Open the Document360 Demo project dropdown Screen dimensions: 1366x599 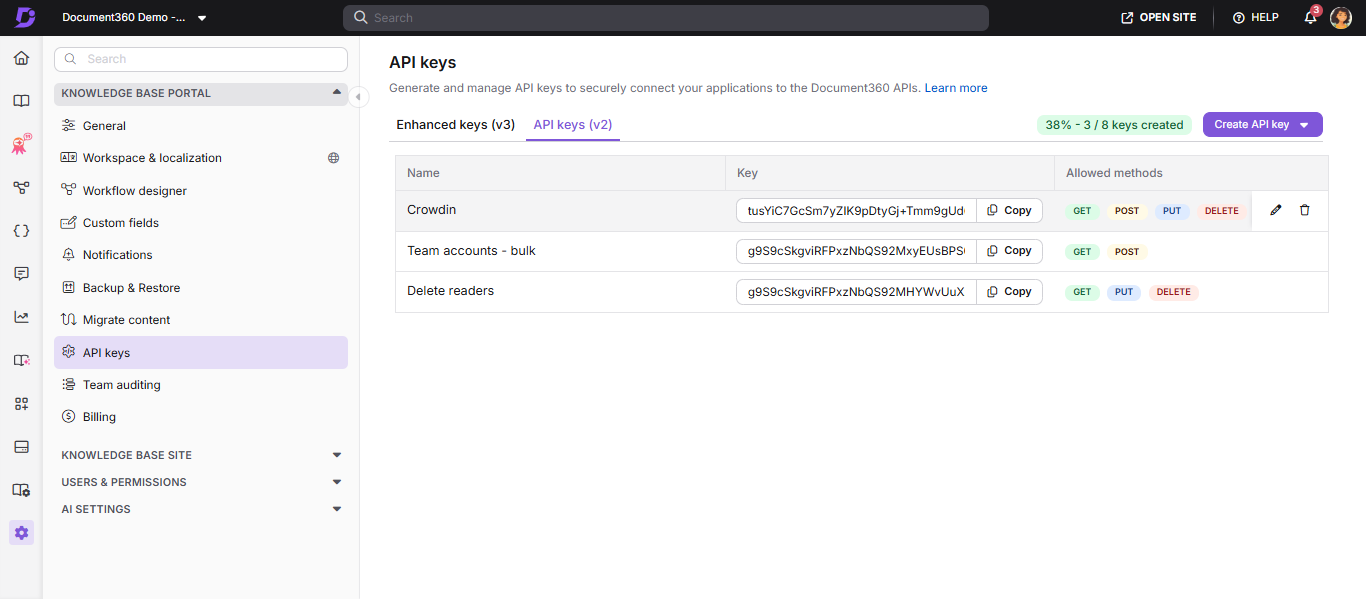click(134, 18)
